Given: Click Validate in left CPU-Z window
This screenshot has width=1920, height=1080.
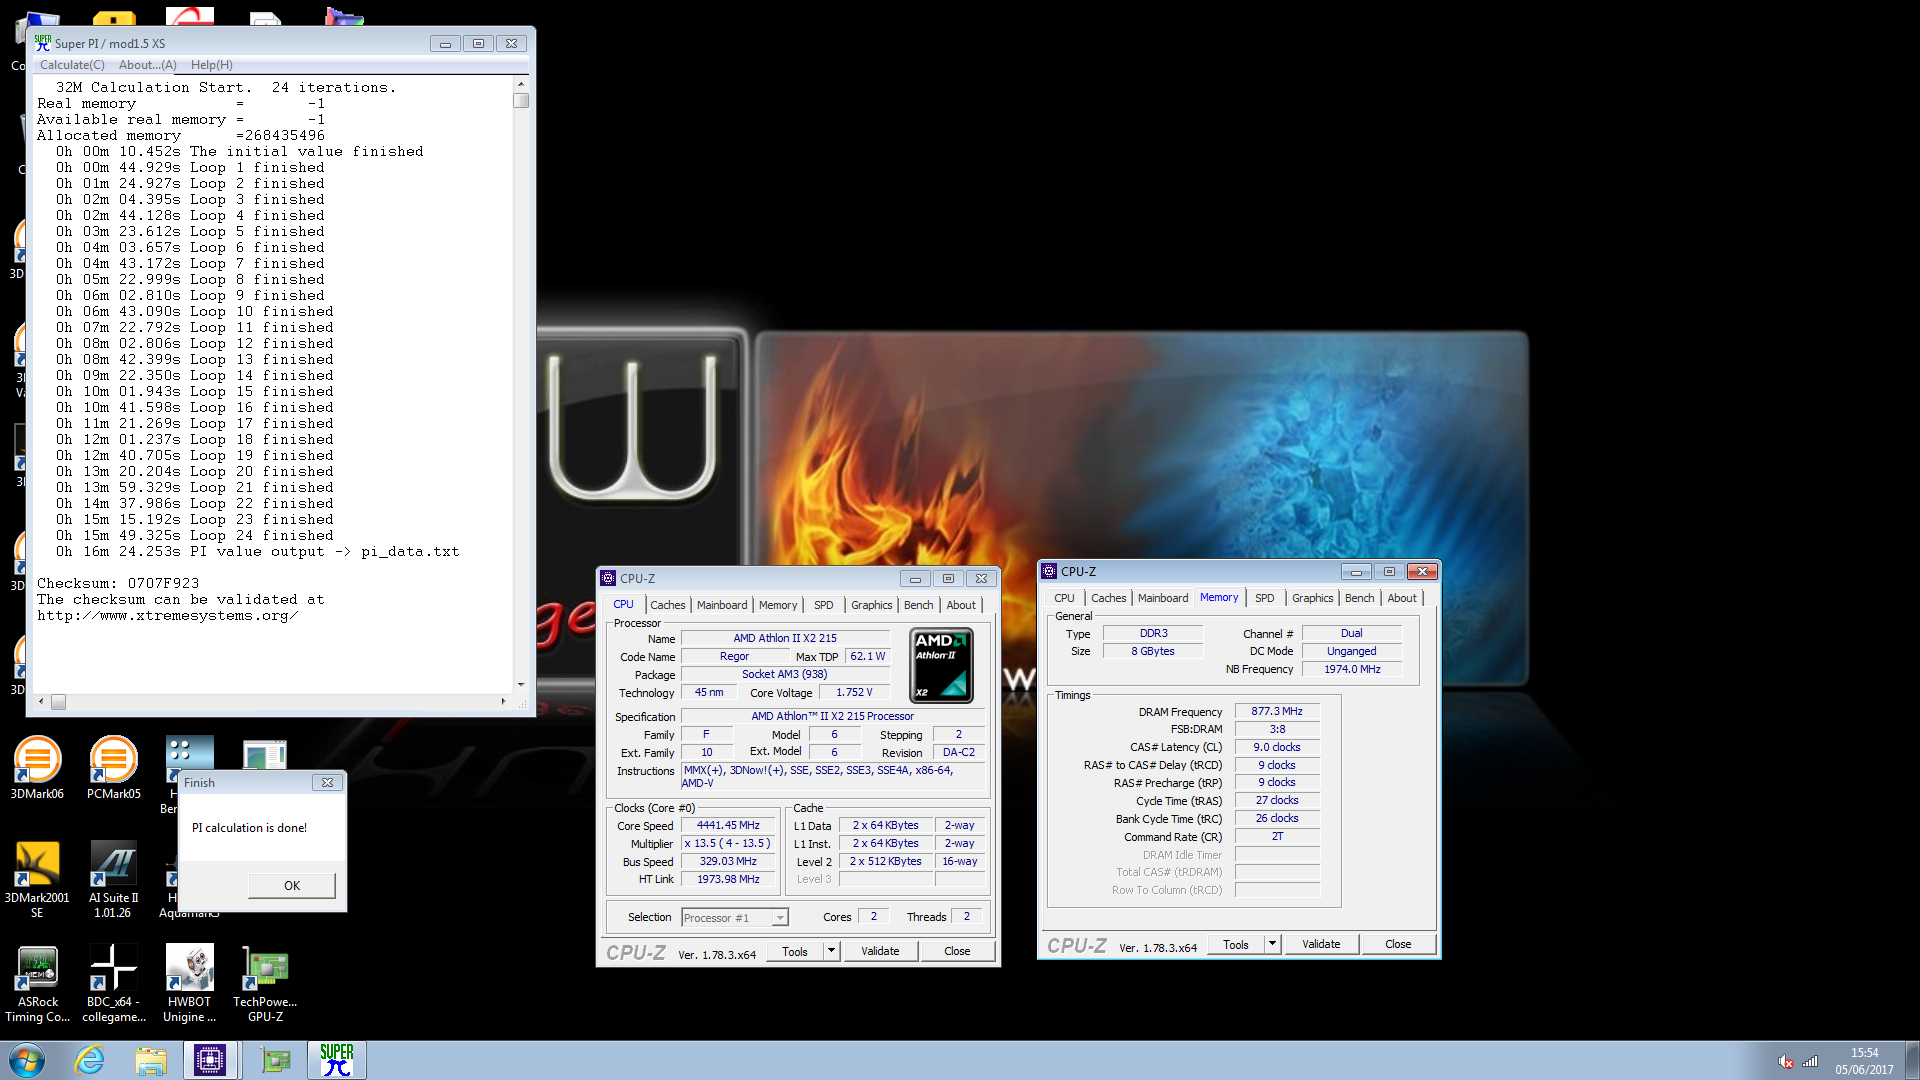Looking at the screenshot, I should click(x=880, y=951).
